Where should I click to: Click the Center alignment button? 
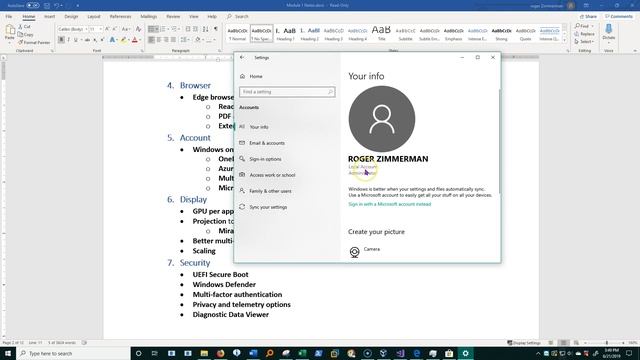159,40
